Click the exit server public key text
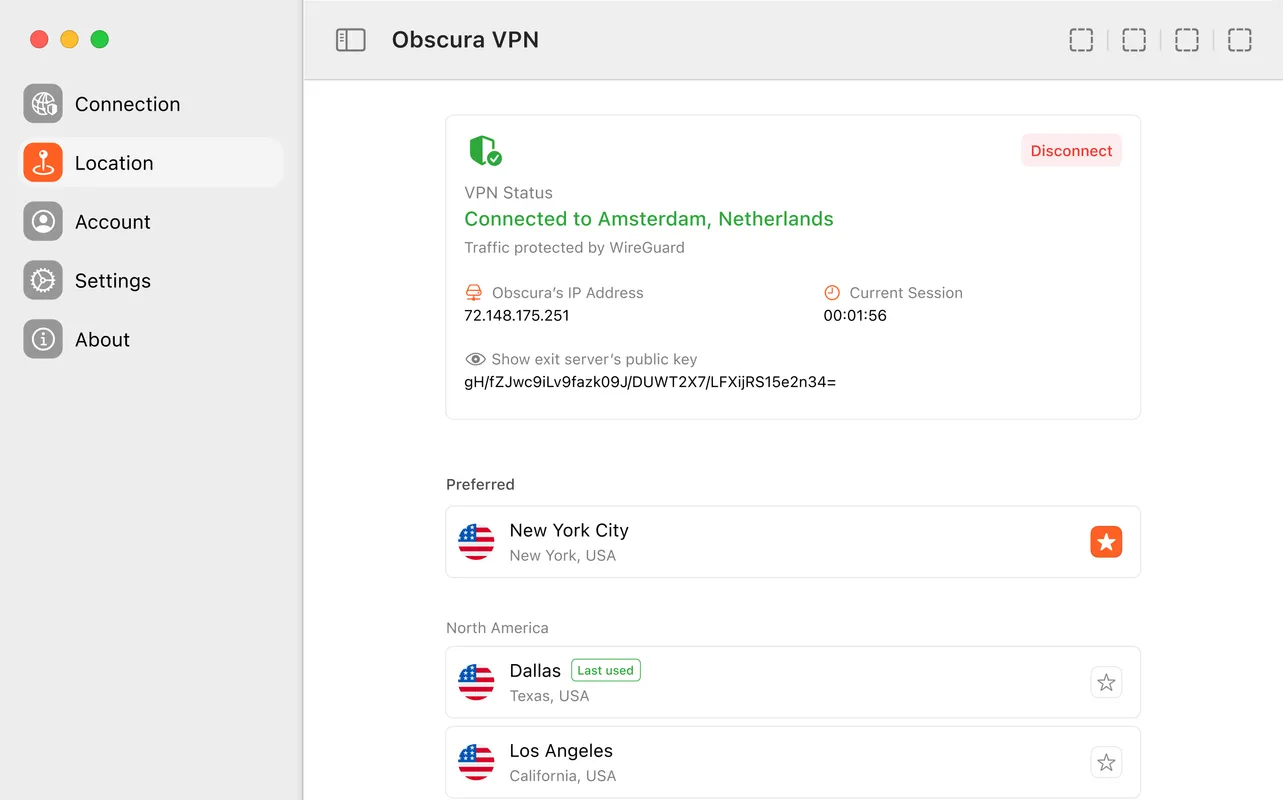The height and width of the screenshot is (800, 1283). point(650,381)
